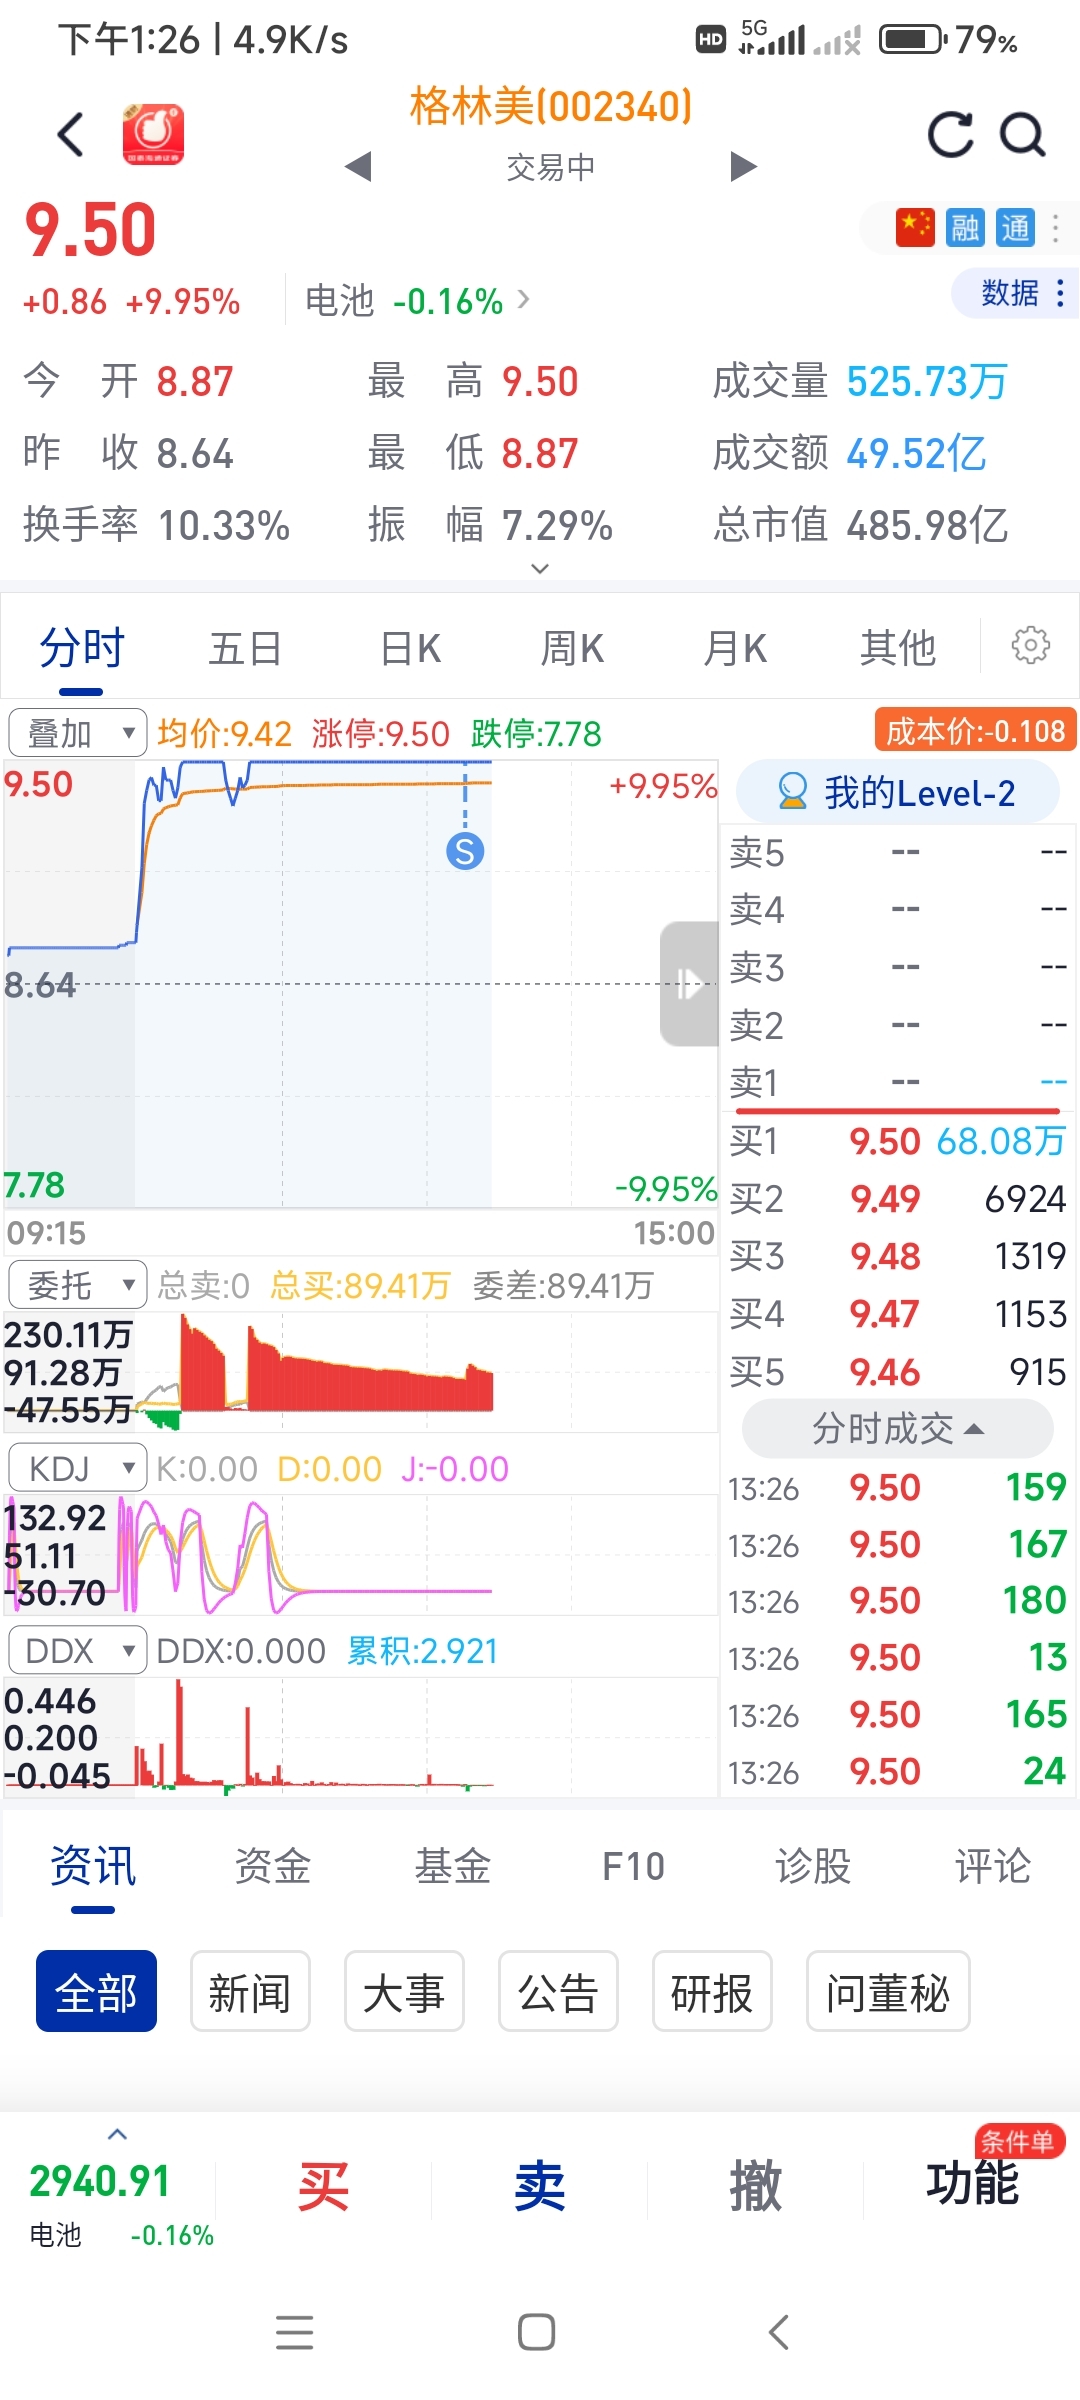Screen dimensions: 1080x2400
Task: Select 买1 bid price 9.50
Action: [x=897, y=1140]
